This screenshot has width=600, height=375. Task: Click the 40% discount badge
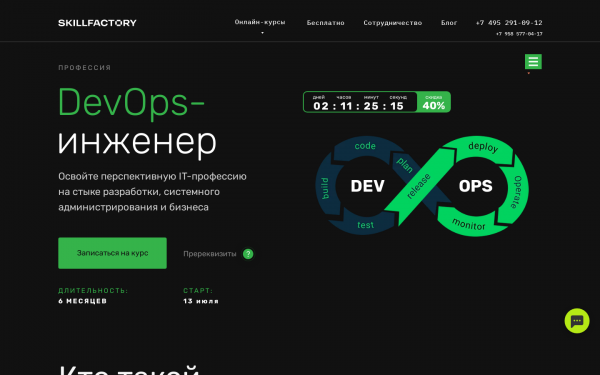434,102
